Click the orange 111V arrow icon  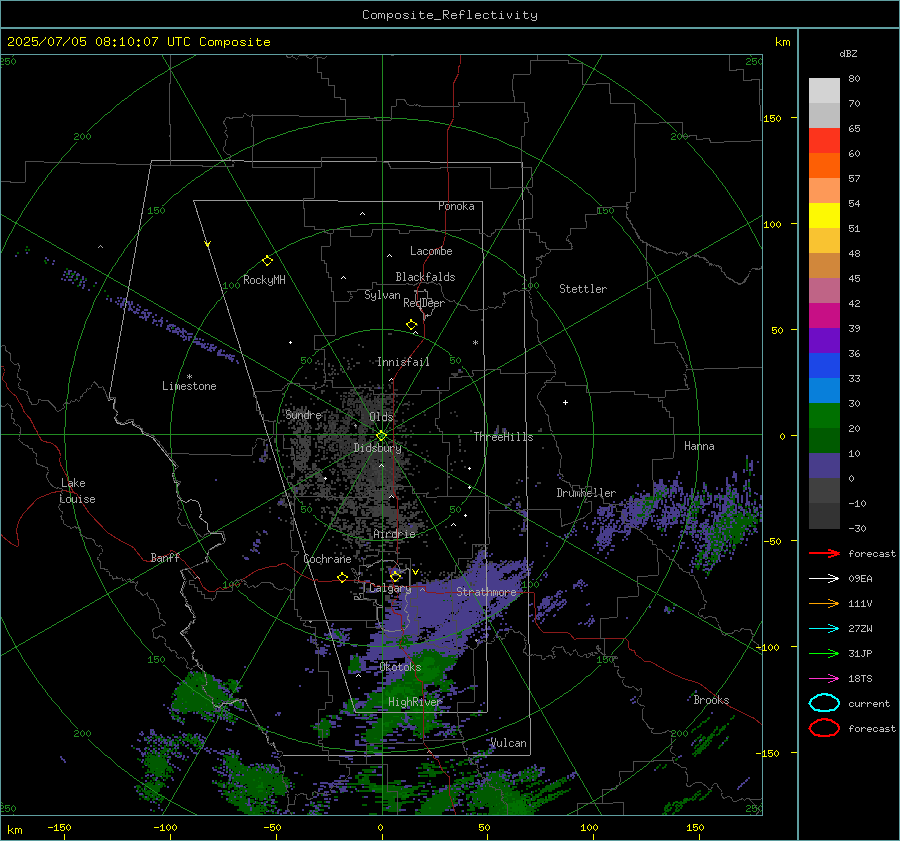coord(824,603)
